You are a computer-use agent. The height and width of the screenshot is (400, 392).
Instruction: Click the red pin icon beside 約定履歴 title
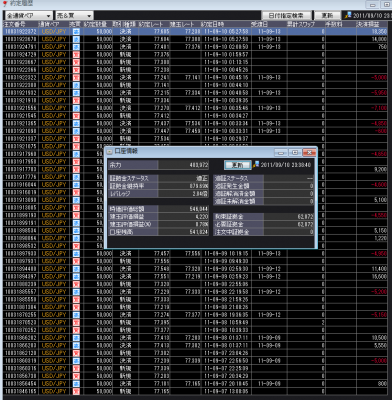click(5, 4)
